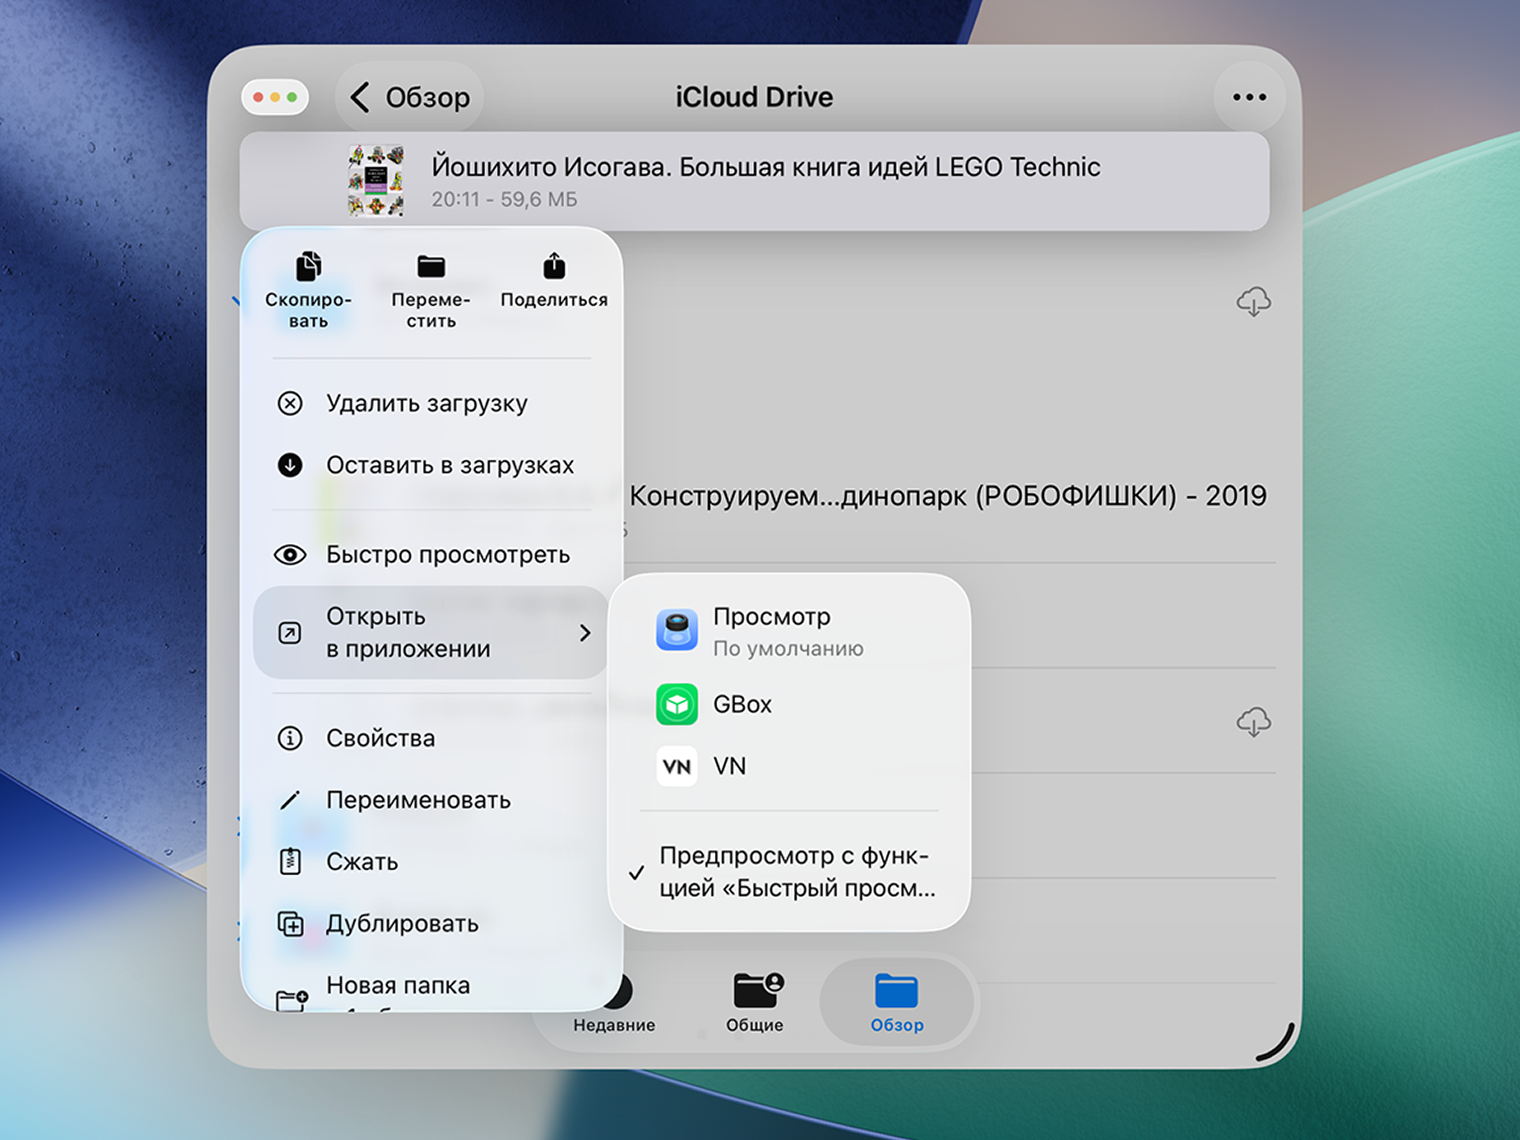Tap the Просмотр app icon
The height and width of the screenshot is (1140, 1520).
pos(678,630)
